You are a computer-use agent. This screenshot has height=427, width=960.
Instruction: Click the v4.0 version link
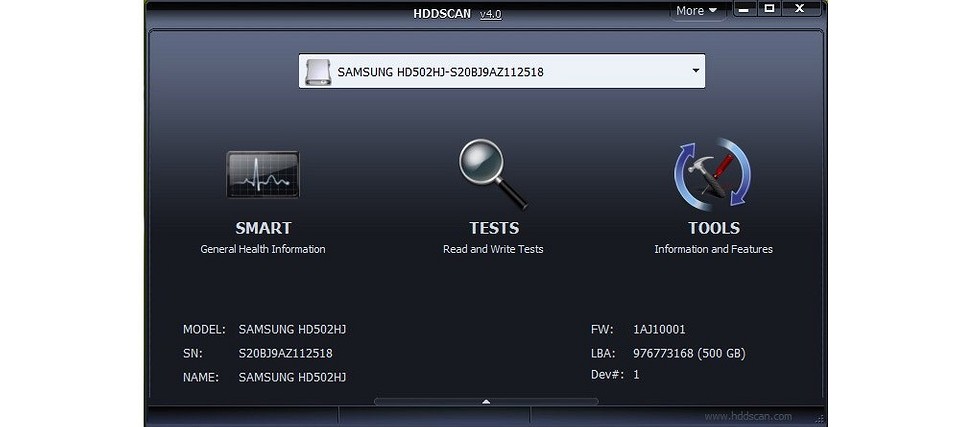pos(491,13)
